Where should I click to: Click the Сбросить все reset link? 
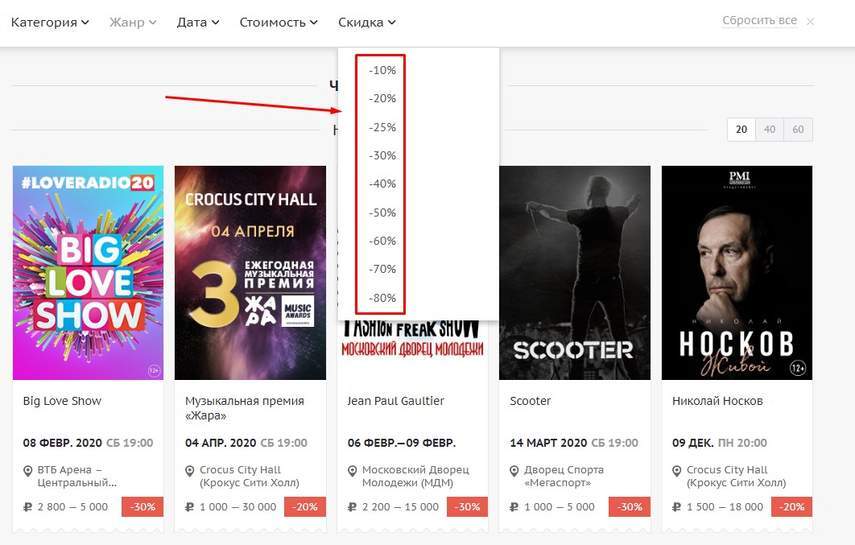tap(759, 21)
